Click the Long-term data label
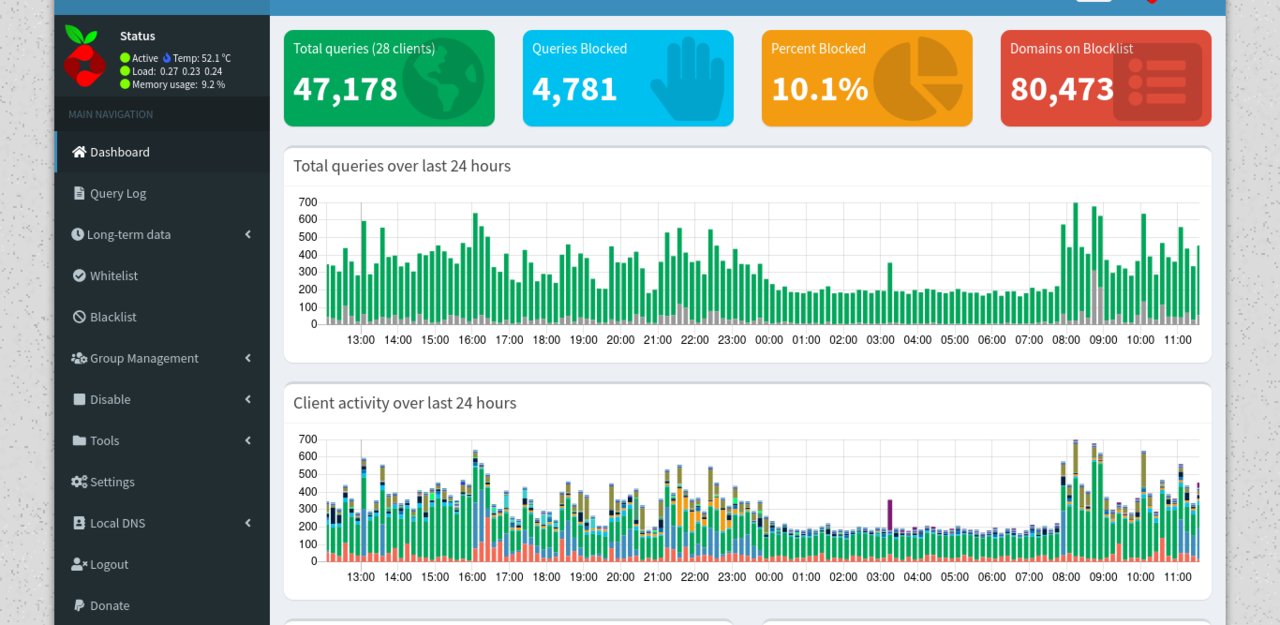Screen dimensions: 1280x625 coord(129,234)
